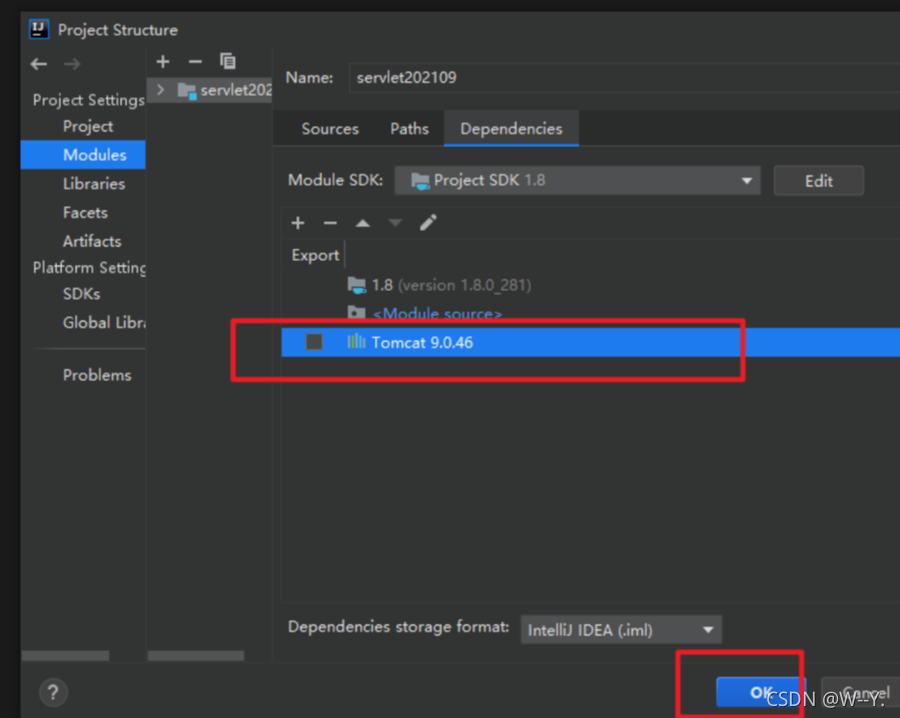Click the module list horizontal scrollbar
Viewport: 900px width, 718px height.
coord(196,655)
